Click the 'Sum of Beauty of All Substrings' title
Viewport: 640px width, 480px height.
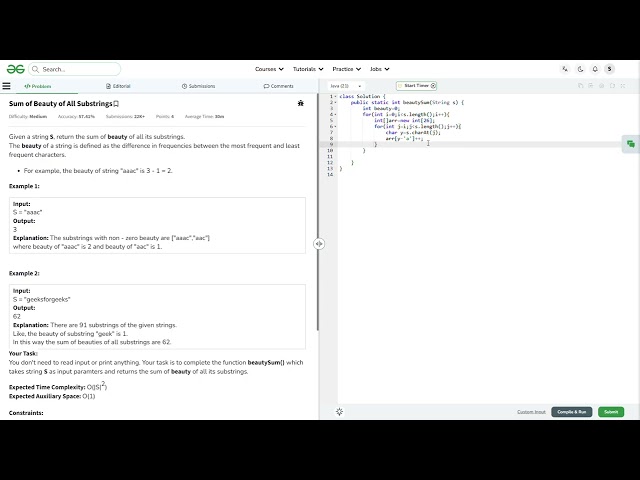click(x=60, y=104)
